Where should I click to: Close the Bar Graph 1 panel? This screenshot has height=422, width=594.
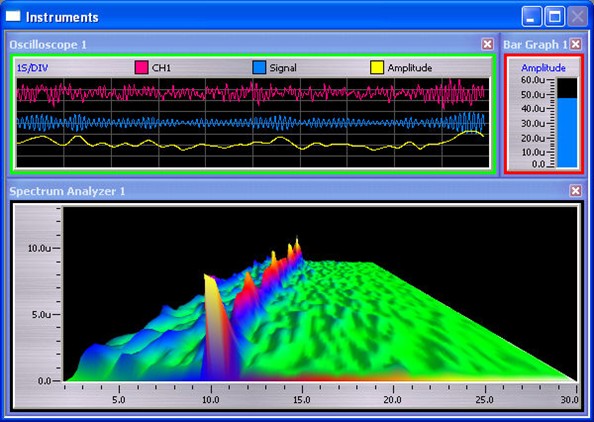tap(575, 44)
